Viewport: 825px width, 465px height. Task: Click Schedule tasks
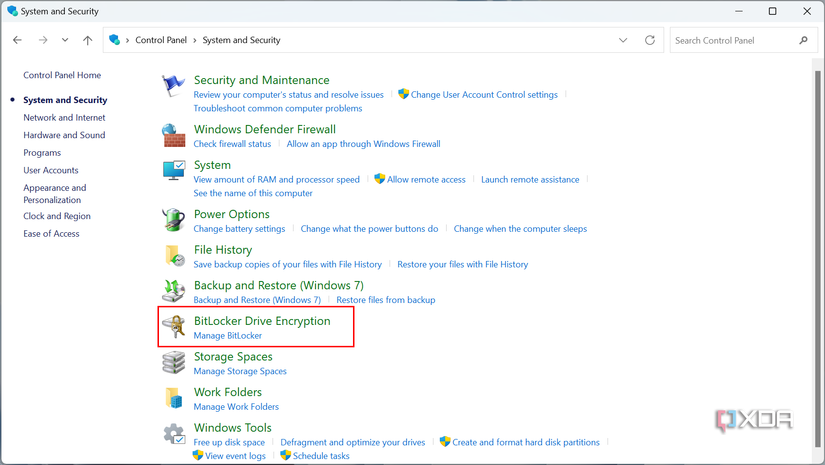tap(321, 456)
